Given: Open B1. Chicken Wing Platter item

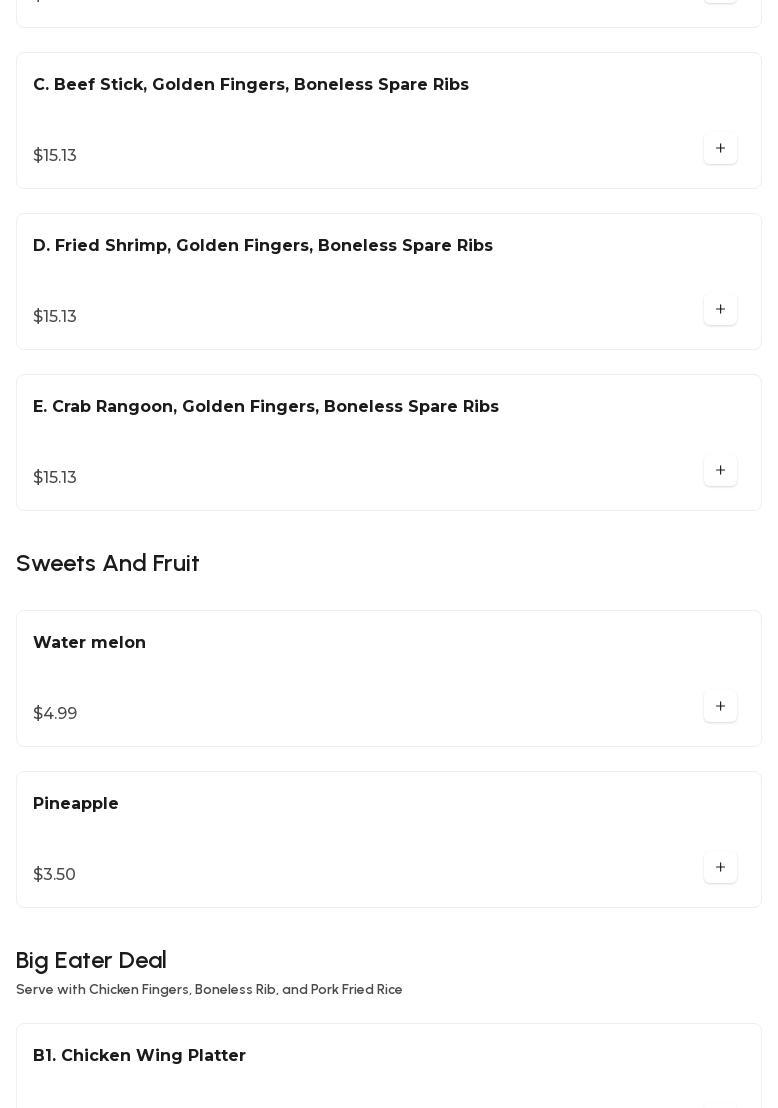Looking at the screenshot, I should pyautogui.click(x=139, y=1056).
